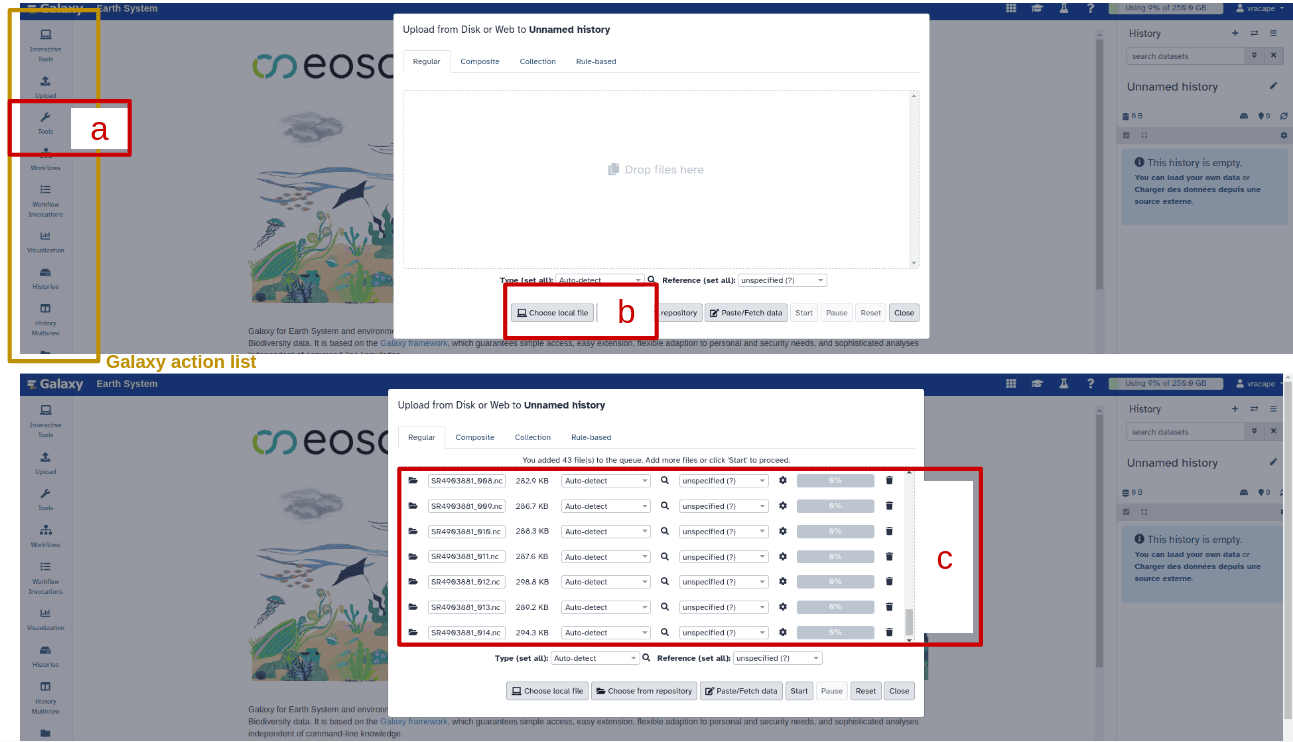Switch to Rule-based tab in the queued-files dialog
The width and height of the screenshot is (1293, 742).
590,437
